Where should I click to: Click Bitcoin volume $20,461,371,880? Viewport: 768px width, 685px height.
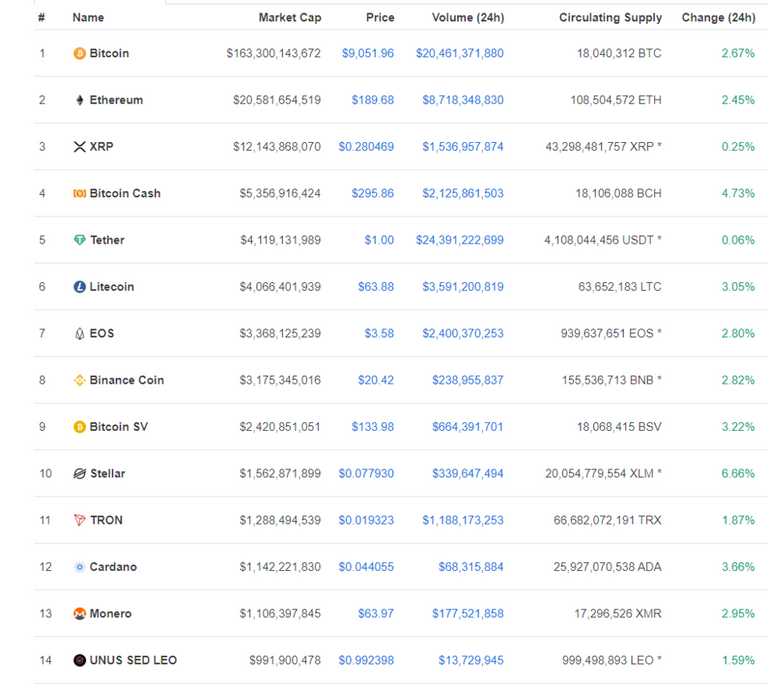click(x=460, y=53)
